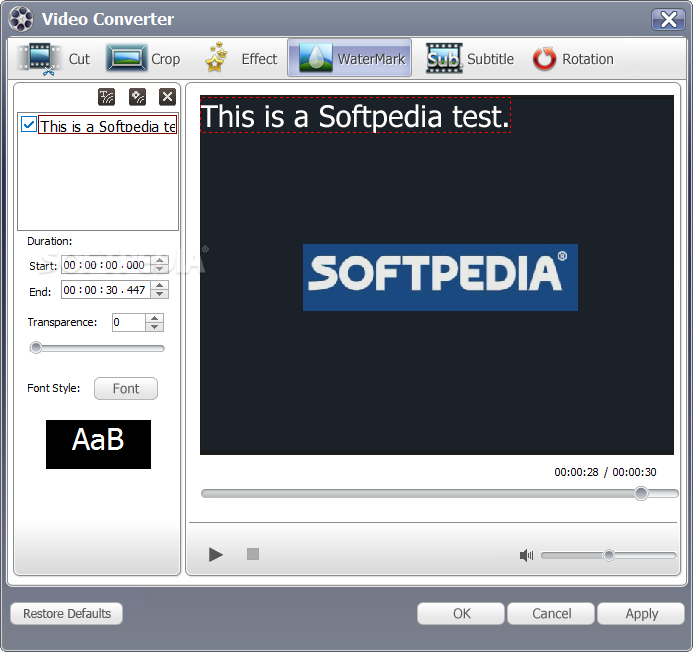Delete watermark with the X icon
The width and height of the screenshot is (693, 652).
click(168, 97)
